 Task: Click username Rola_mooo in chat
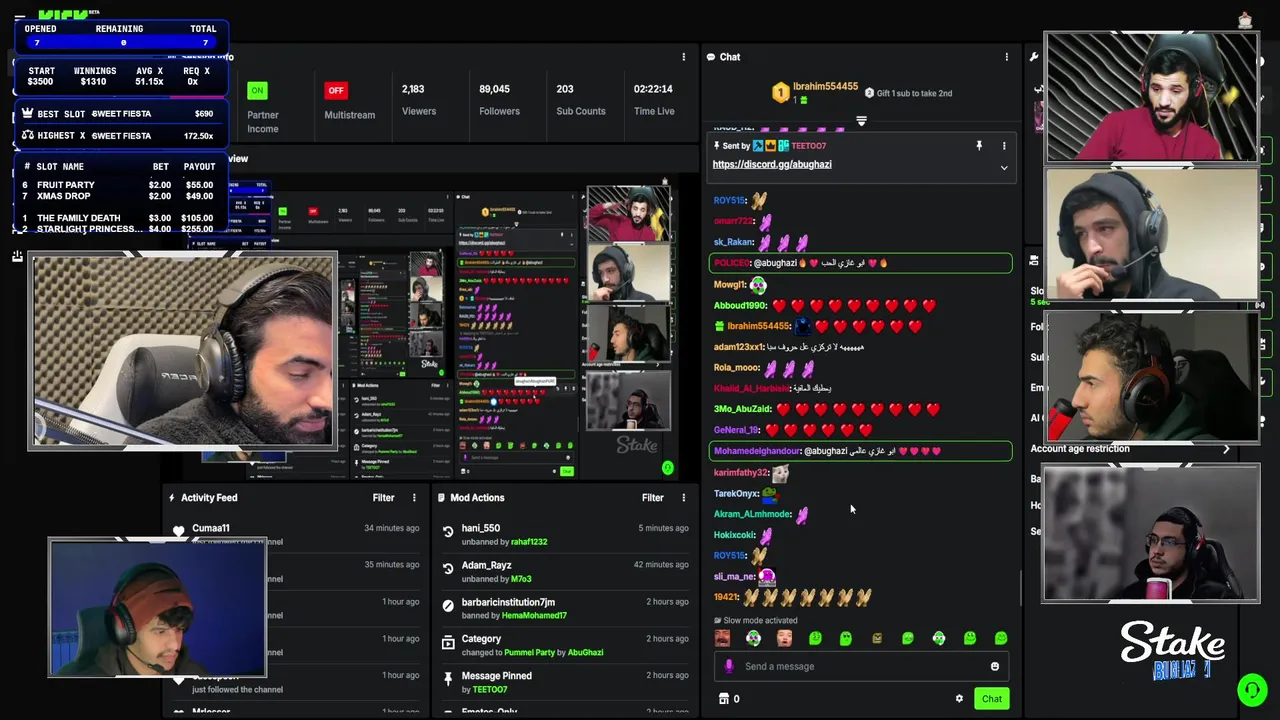737,367
